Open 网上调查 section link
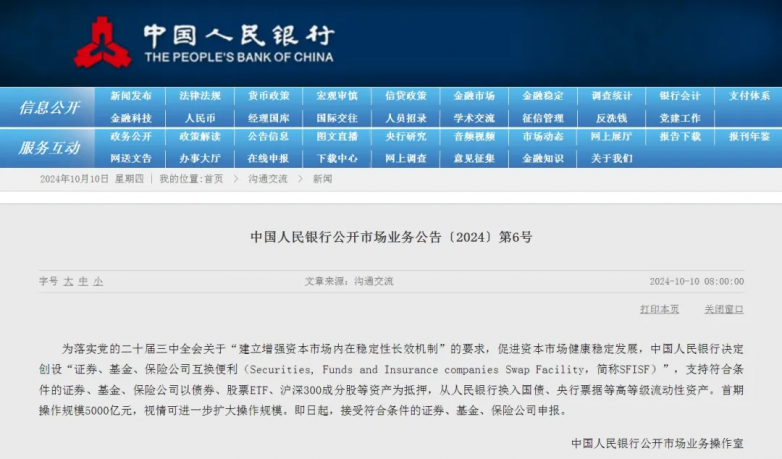The image size is (782, 459). [405, 159]
